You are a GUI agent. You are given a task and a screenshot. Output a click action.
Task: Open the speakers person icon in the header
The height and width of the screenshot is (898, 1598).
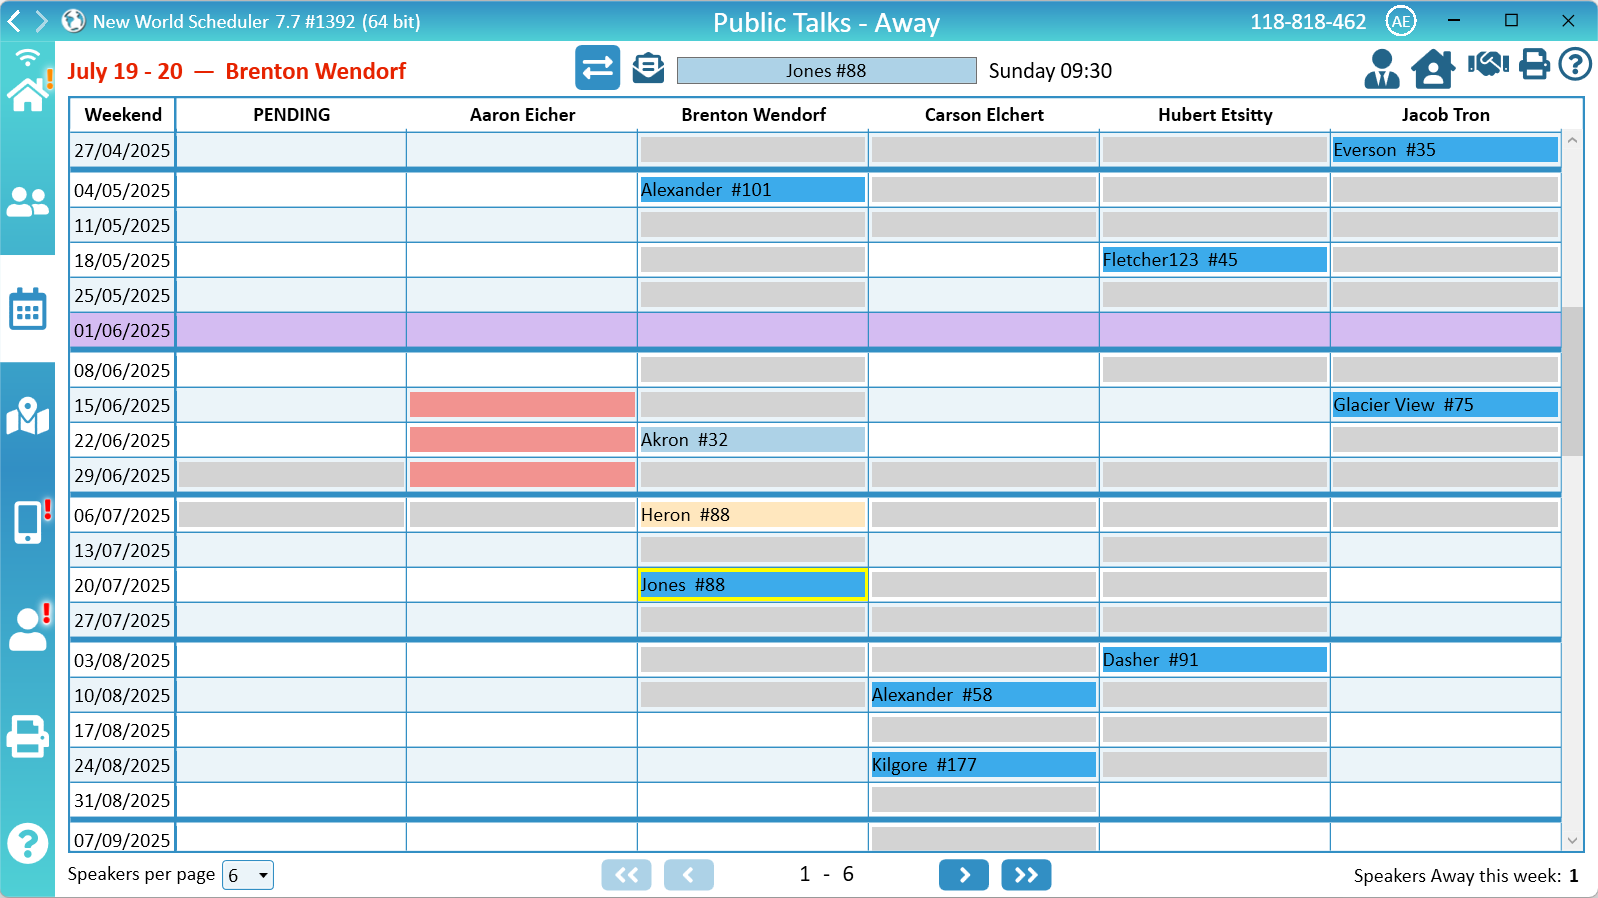coord(1382,68)
